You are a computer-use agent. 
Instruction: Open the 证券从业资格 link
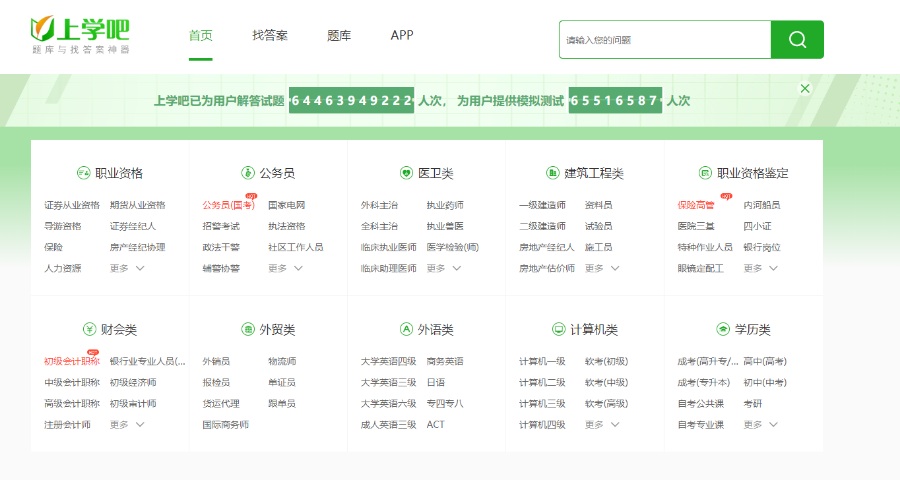pos(72,205)
